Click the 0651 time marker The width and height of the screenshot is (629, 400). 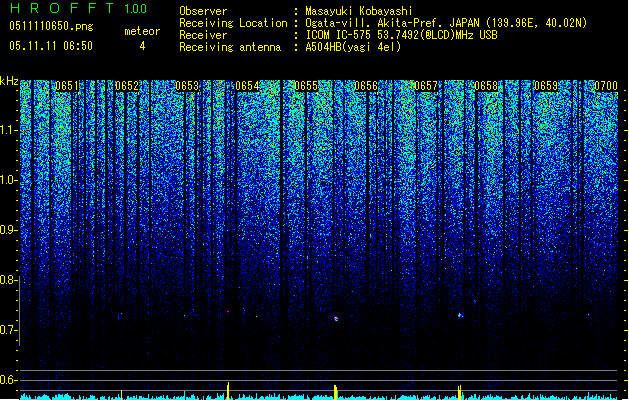[67, 86]
